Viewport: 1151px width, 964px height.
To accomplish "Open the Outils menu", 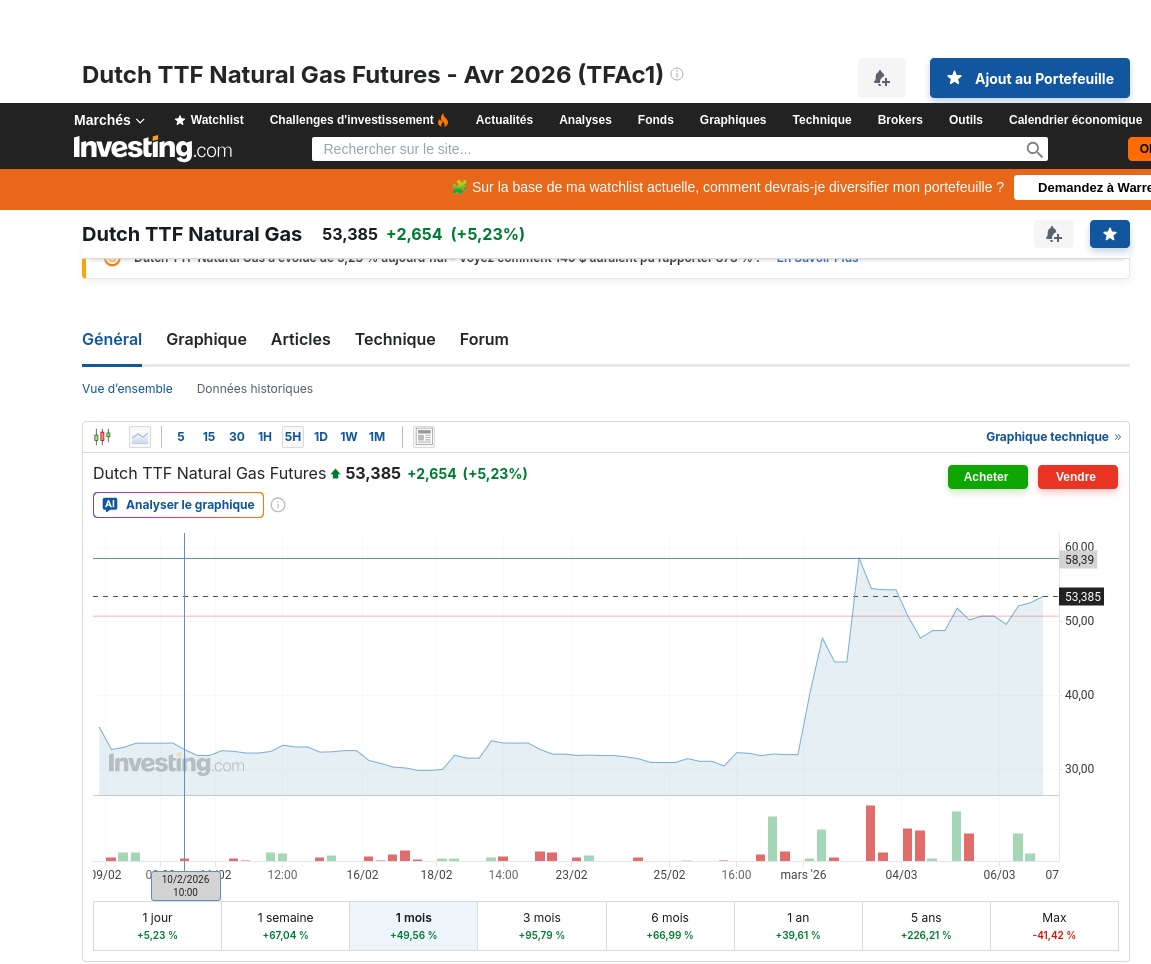I will tap(965, 120).
